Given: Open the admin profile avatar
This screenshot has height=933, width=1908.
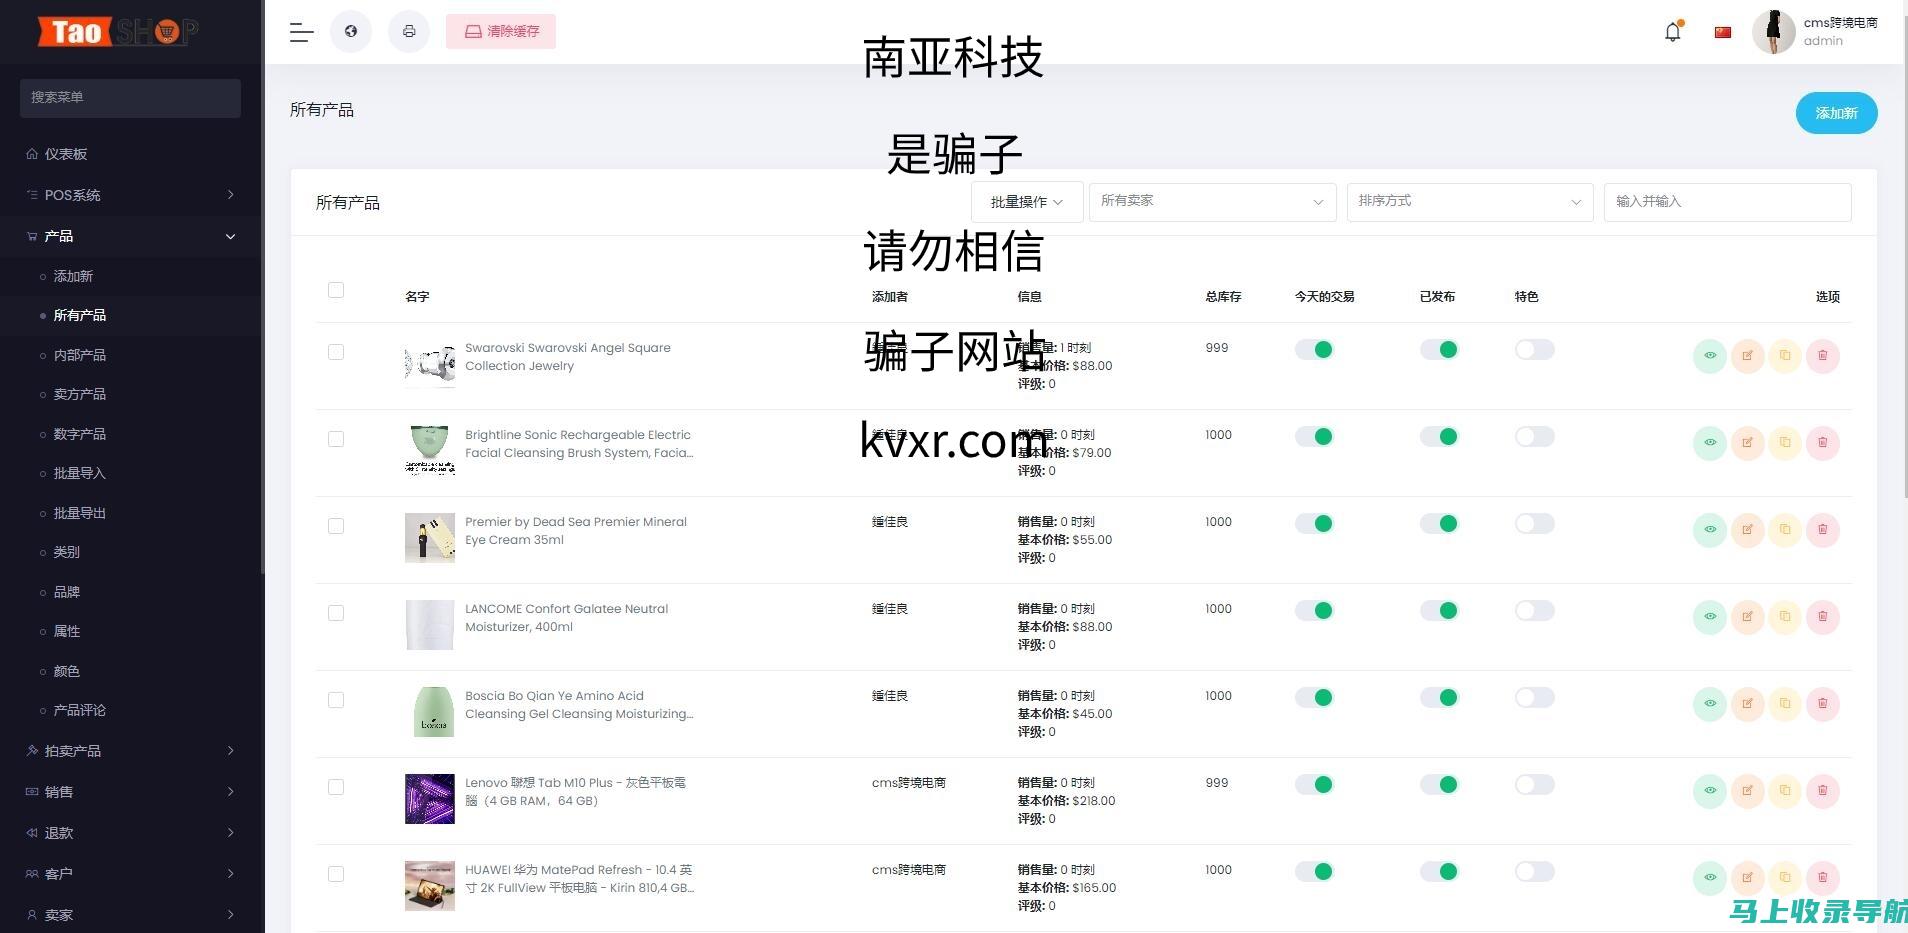Looking at the screenshot, I should pyautogui.click(x=1774, y=32).
